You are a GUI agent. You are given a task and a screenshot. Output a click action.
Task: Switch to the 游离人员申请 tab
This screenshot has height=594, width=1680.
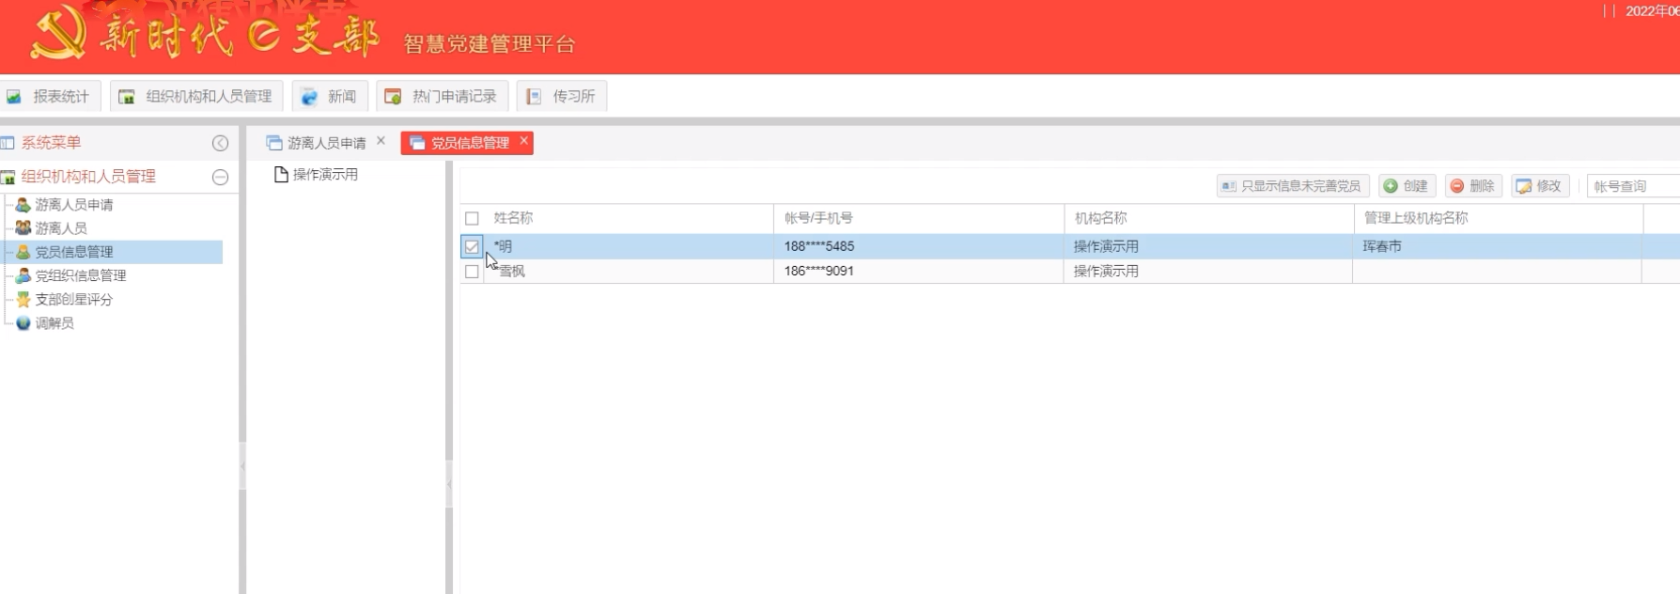(x=326, y=143)
